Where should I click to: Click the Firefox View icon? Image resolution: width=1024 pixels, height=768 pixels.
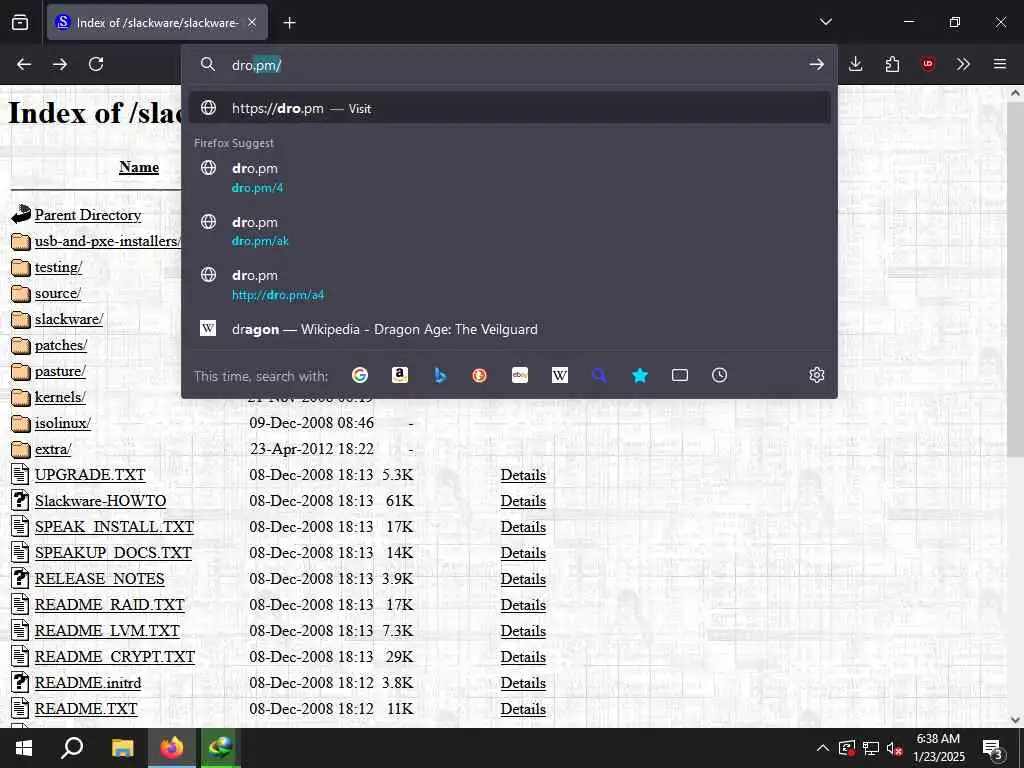click(x=20, y=23)
